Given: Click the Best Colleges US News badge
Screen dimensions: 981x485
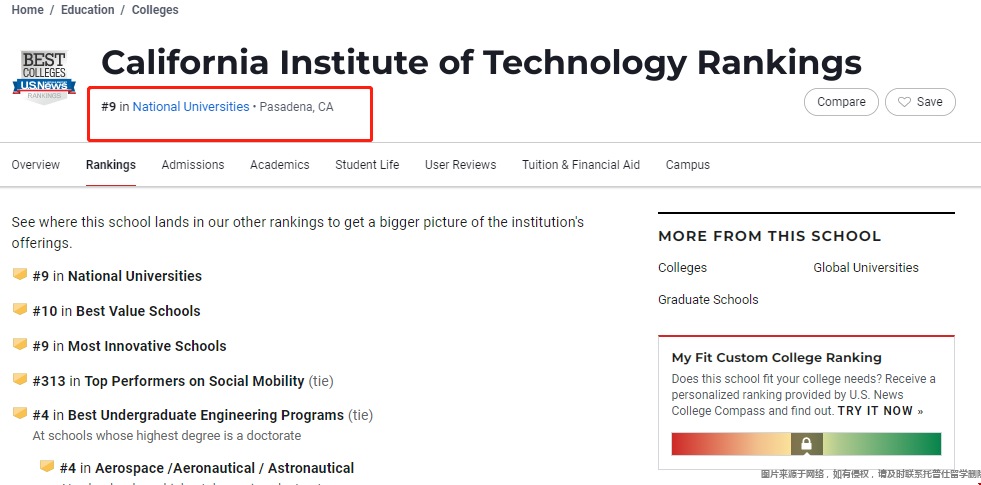Looking at the screenshot, I should pos(43,77).
